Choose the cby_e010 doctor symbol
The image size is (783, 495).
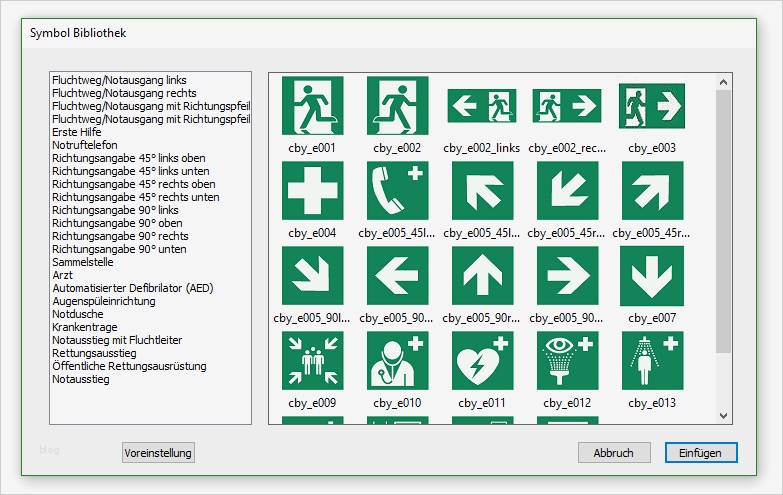click(397, 361)
